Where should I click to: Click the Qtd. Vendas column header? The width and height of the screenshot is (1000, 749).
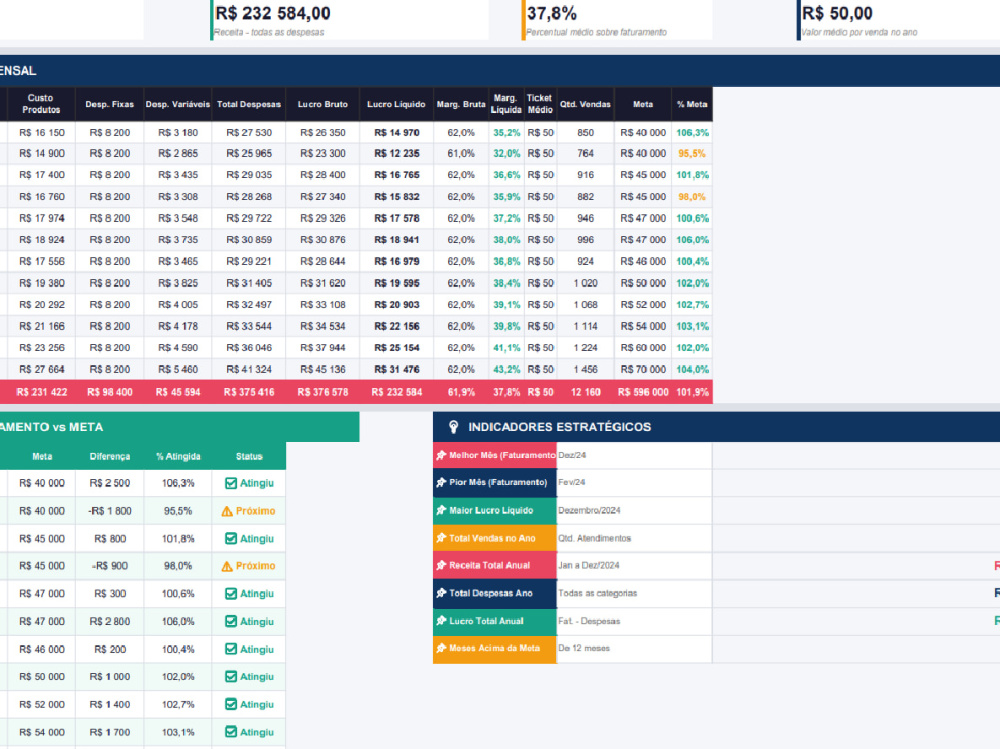[585, 104]
